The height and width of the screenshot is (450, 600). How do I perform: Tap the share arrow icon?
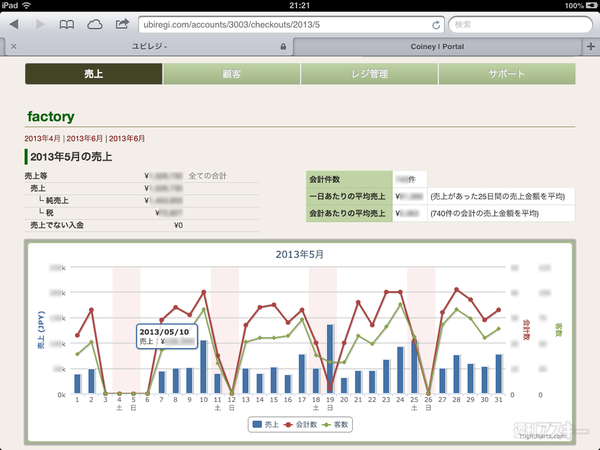pyautogui.click(x=122, y=24)
